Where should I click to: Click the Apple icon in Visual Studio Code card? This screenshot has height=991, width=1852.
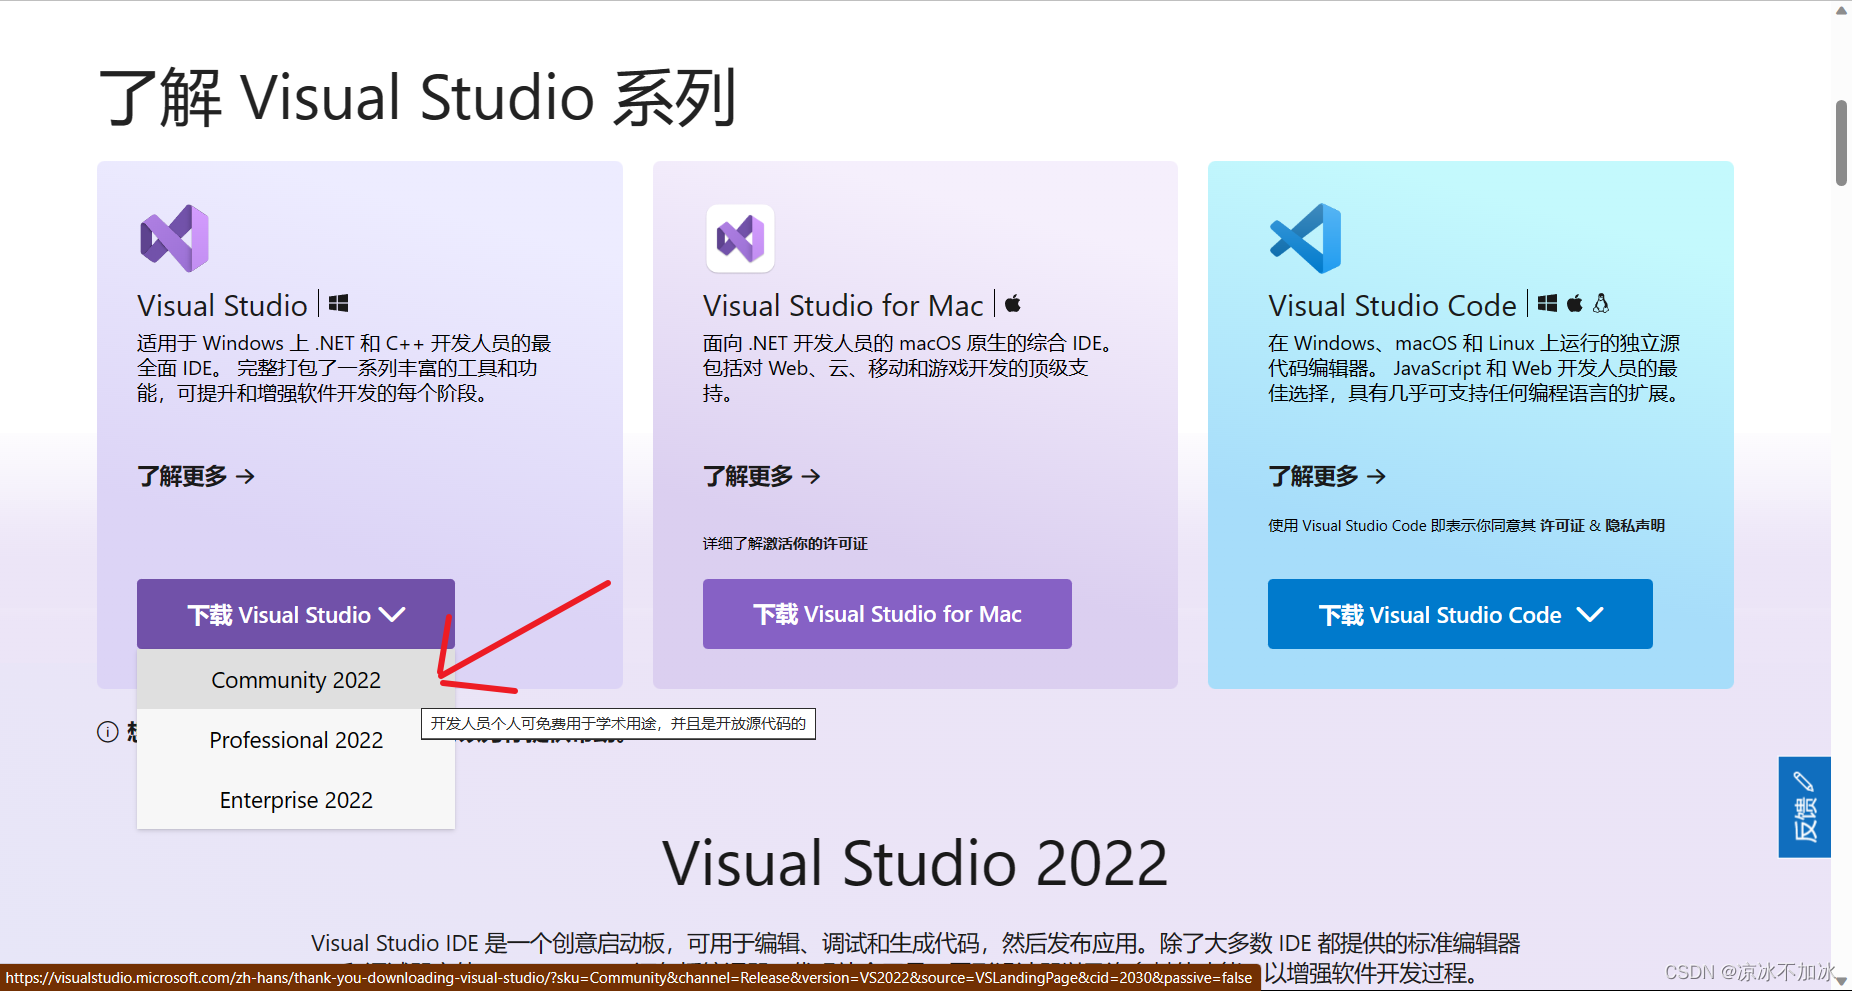point(1575,303)
